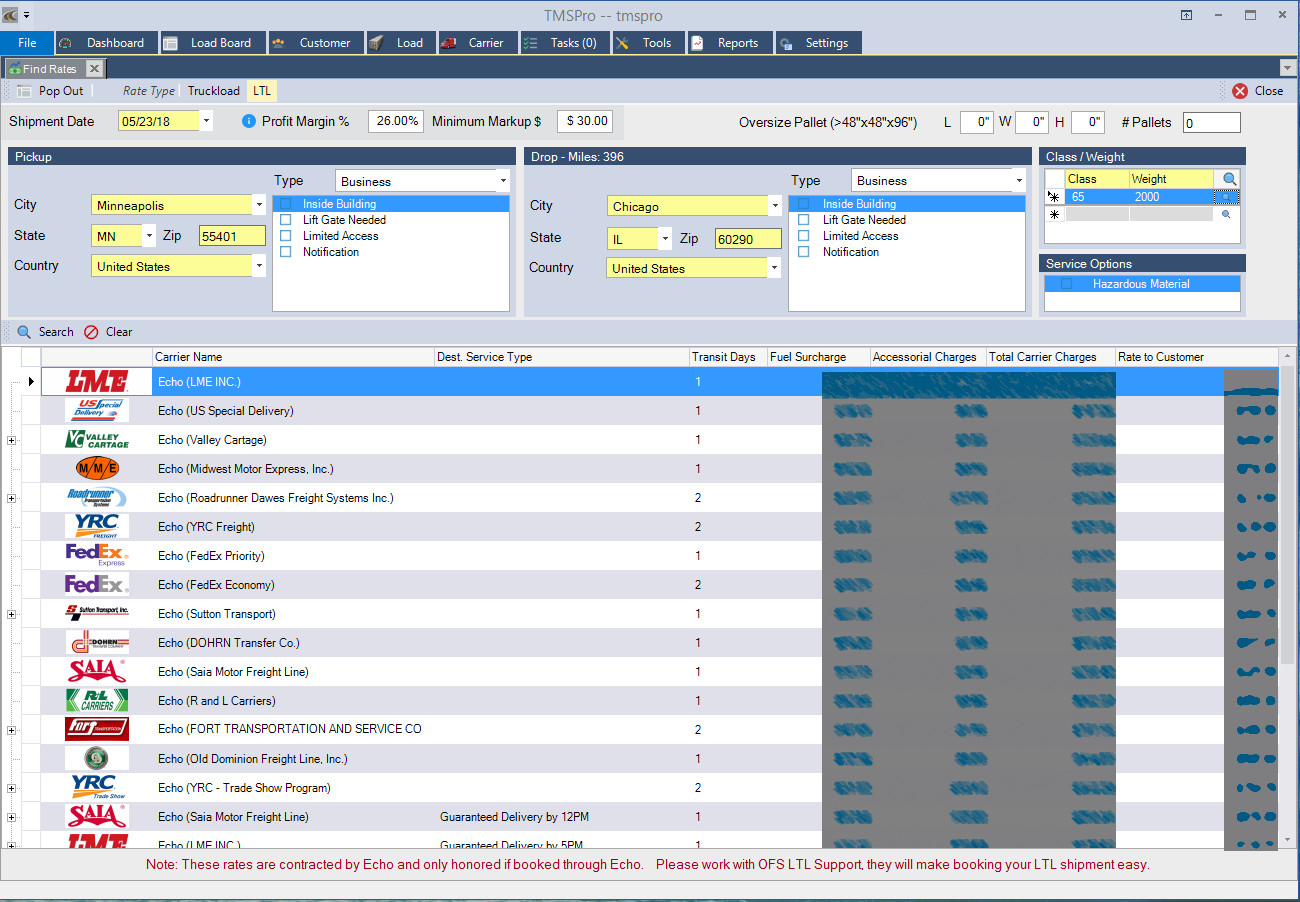Click the Roadrunner carrier logo

(97, 498)
